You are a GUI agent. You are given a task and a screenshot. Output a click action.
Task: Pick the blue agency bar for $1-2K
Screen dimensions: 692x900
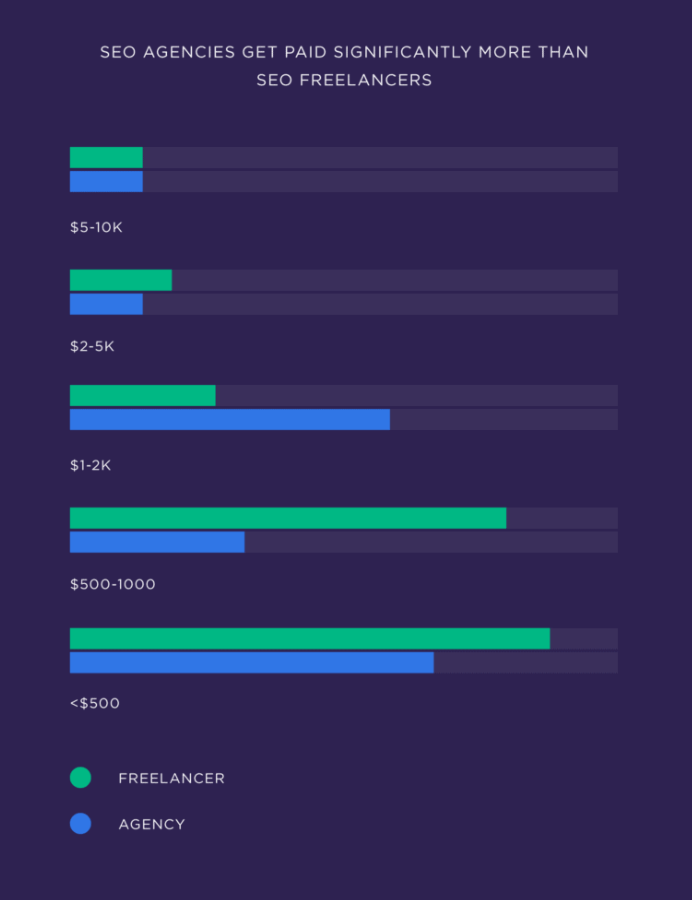click(x=230, y=419)
